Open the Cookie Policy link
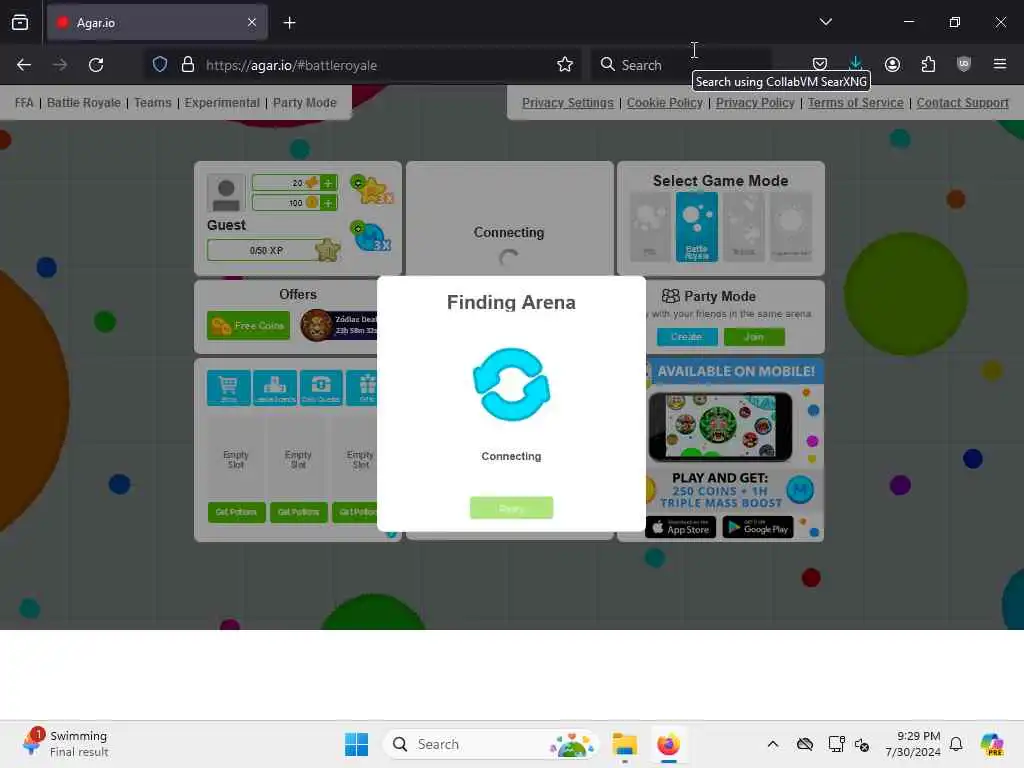Screen dimensions: 1024x768 click(665, 103)
